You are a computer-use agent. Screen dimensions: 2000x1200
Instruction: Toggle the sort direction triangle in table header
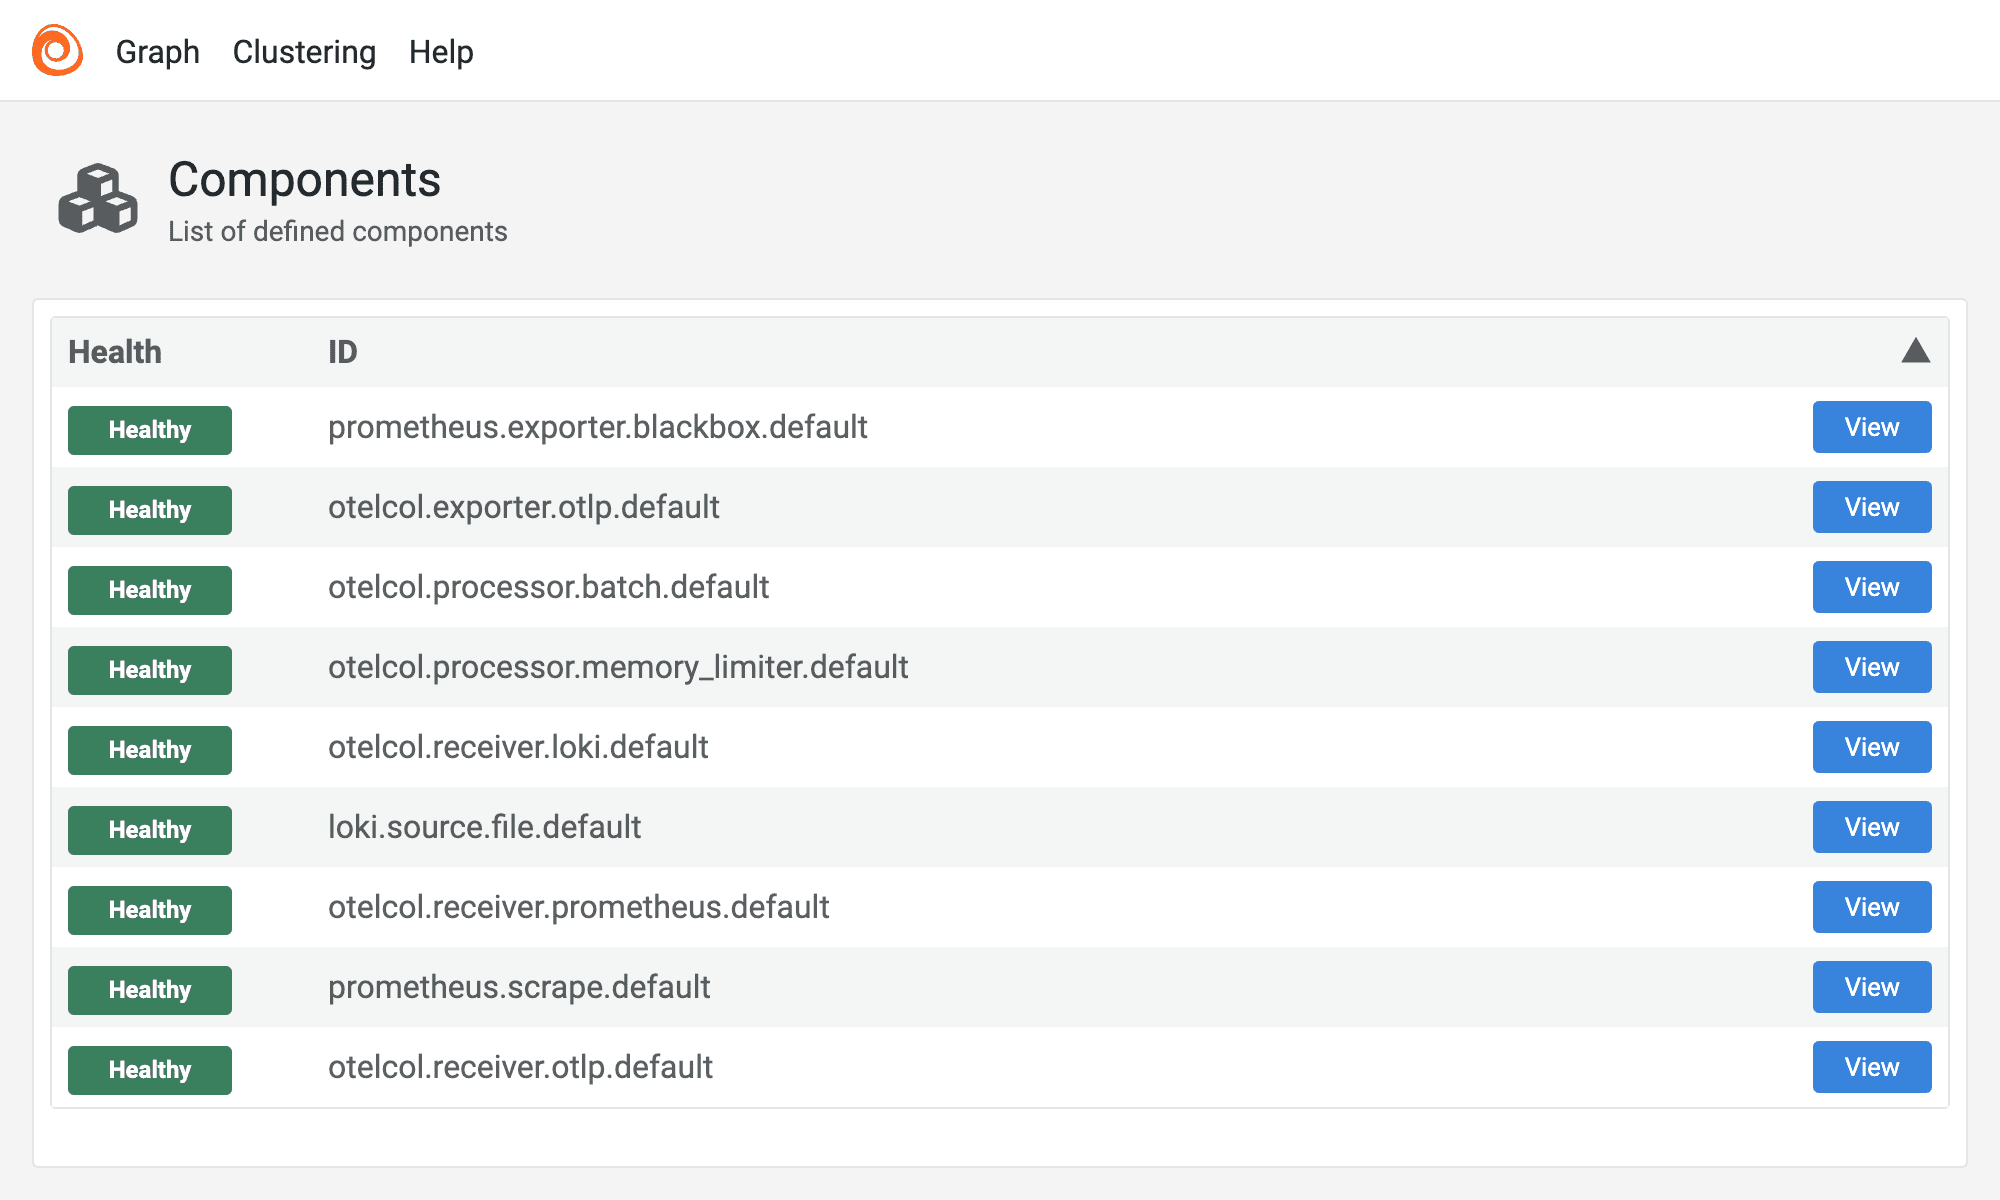1914,352
